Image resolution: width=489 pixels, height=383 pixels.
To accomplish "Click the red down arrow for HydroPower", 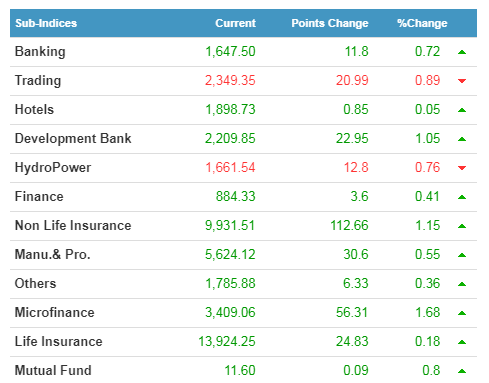I will click(462, 168).
